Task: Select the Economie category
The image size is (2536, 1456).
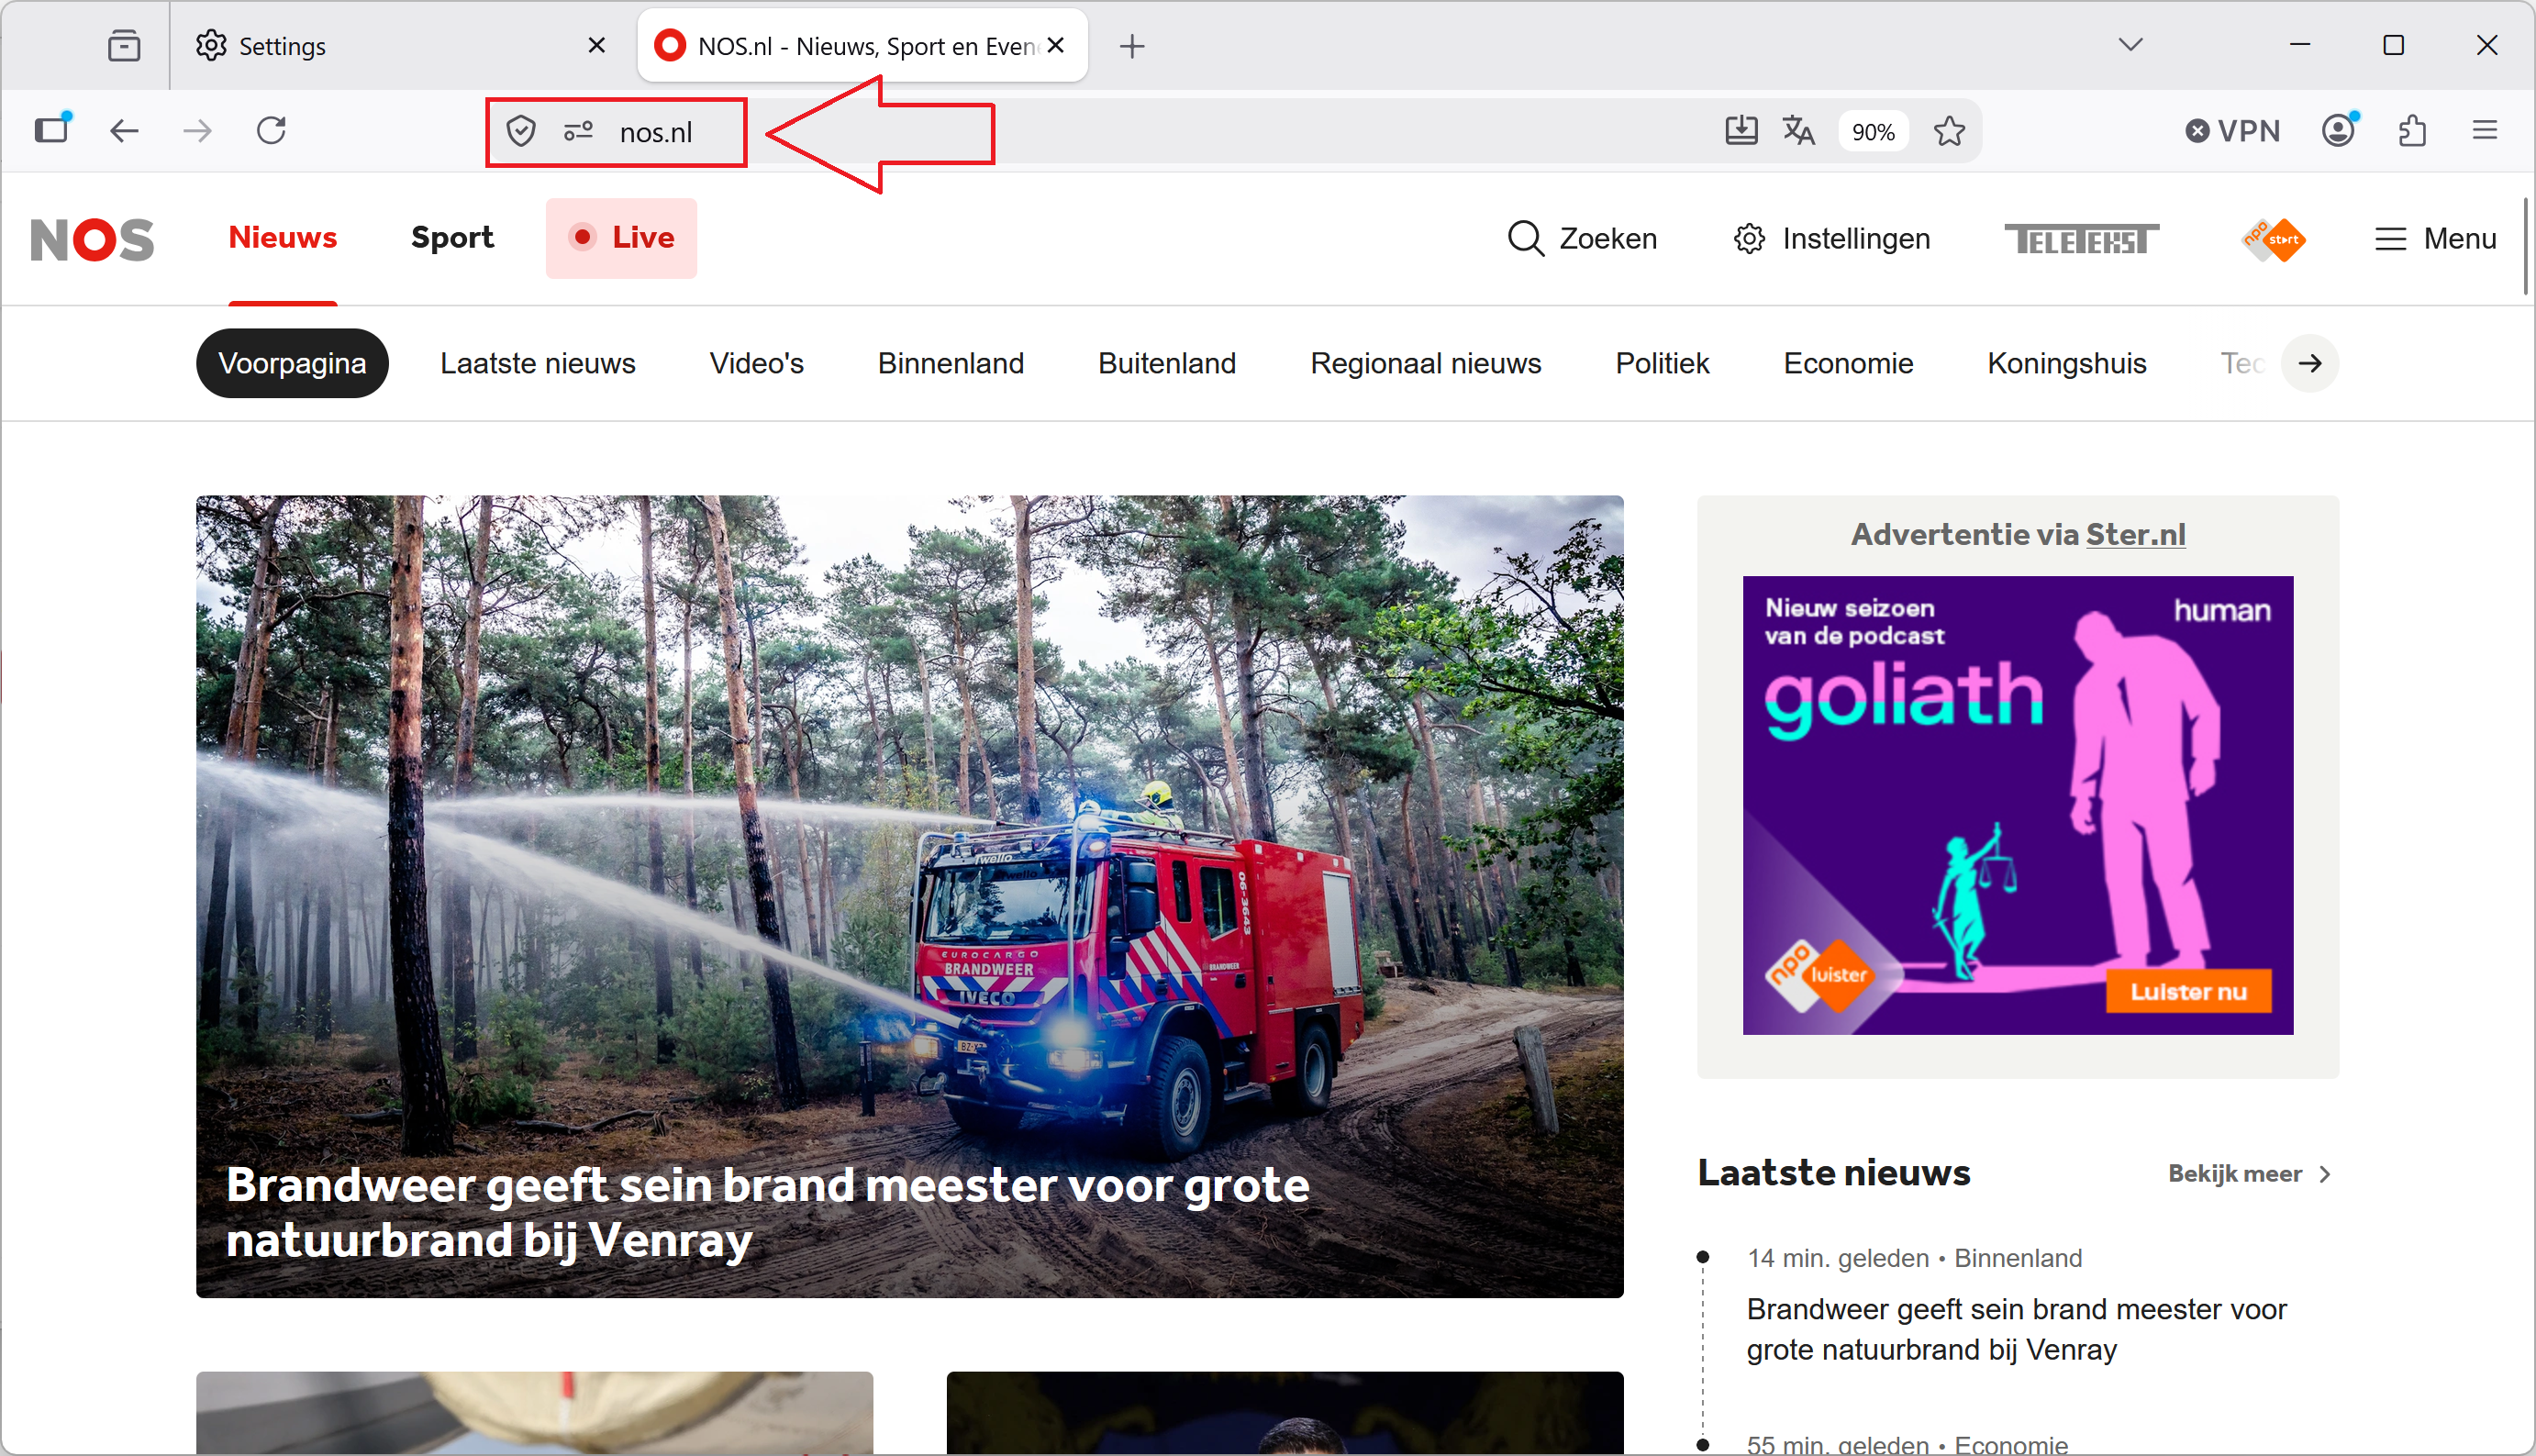Action: (x=1848, y=364)
